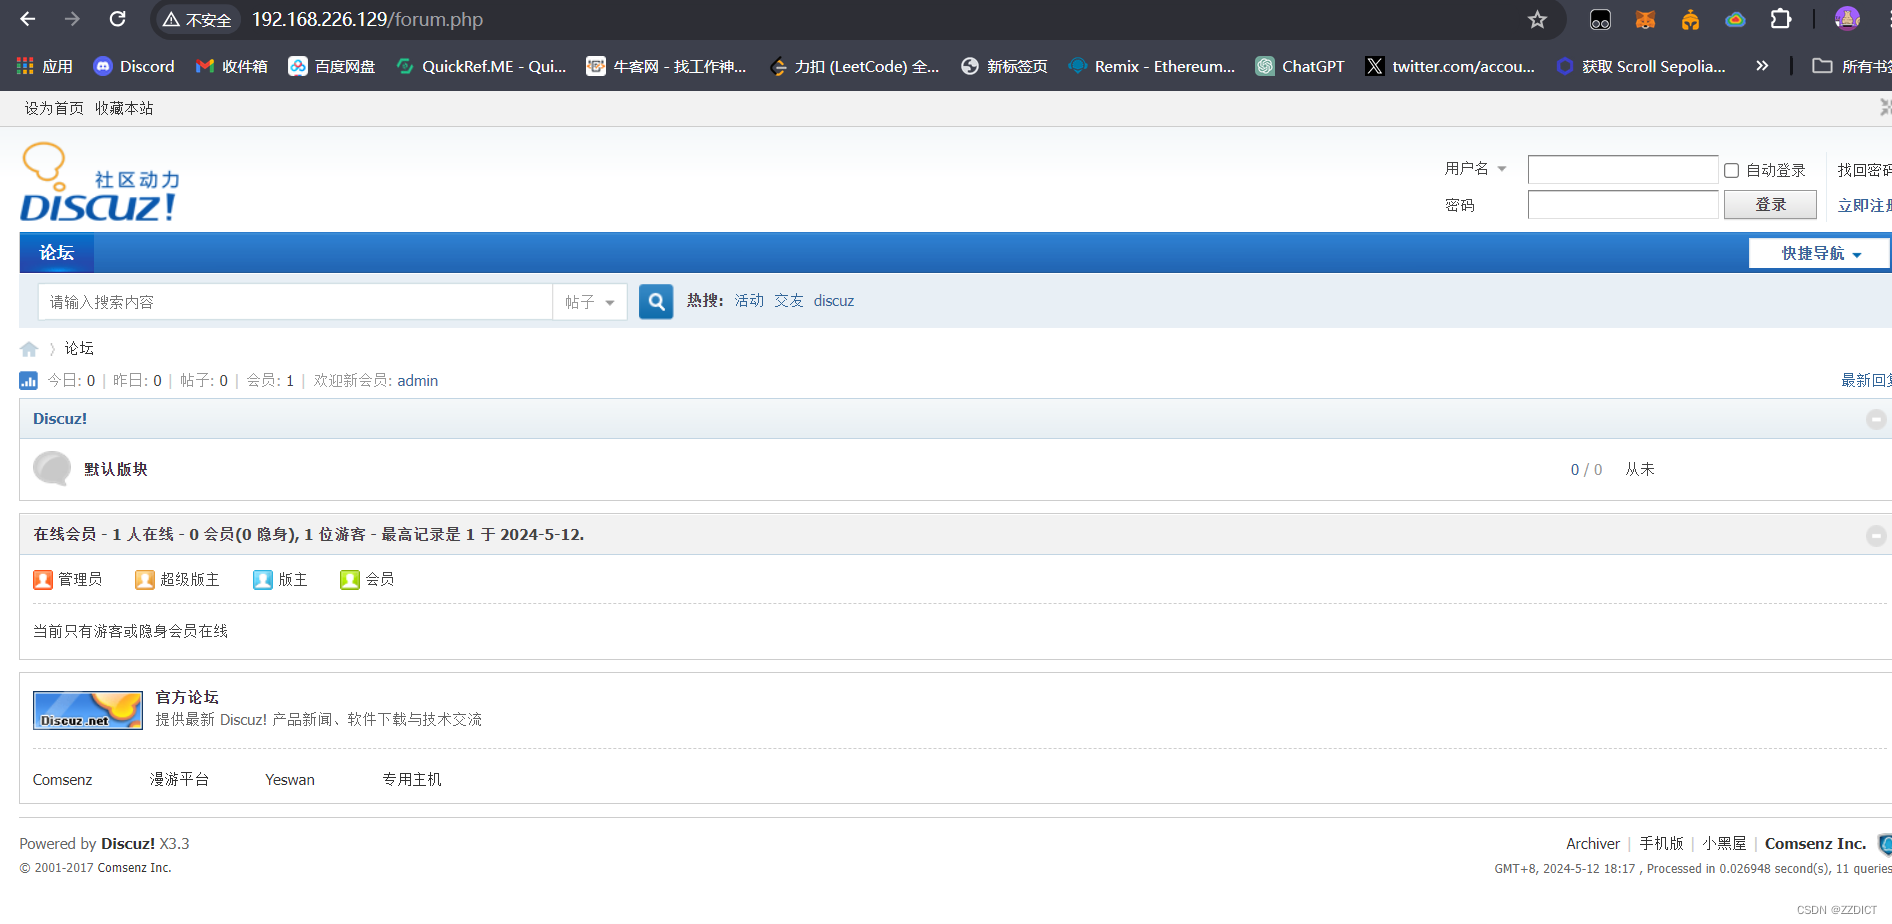
Task: Click the Discuz.net official forum banner
Action: point(88,710)
